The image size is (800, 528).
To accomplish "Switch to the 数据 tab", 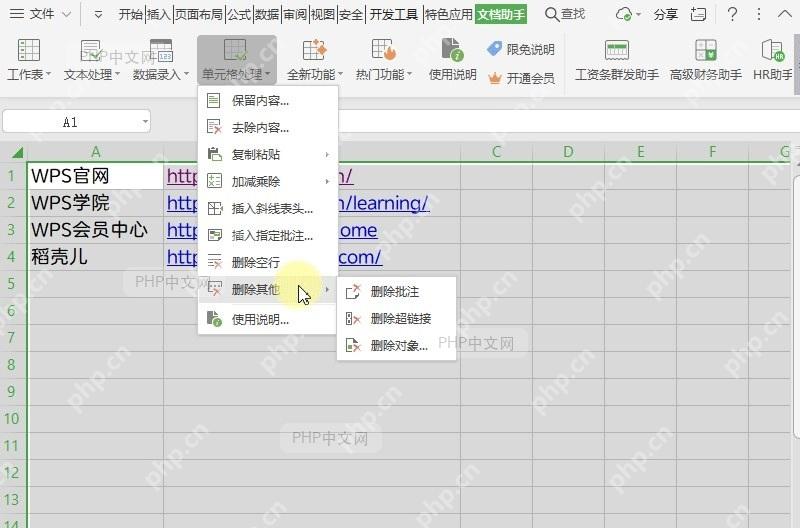I will (x=267, y=14).
